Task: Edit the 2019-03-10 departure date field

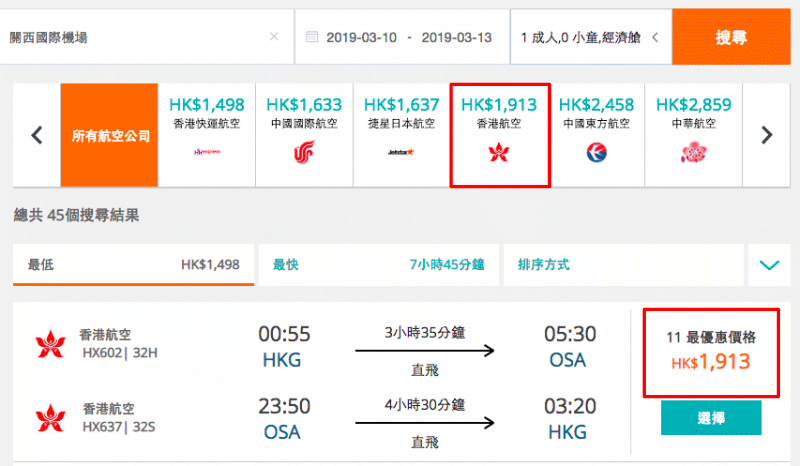Action: [361, 37]
